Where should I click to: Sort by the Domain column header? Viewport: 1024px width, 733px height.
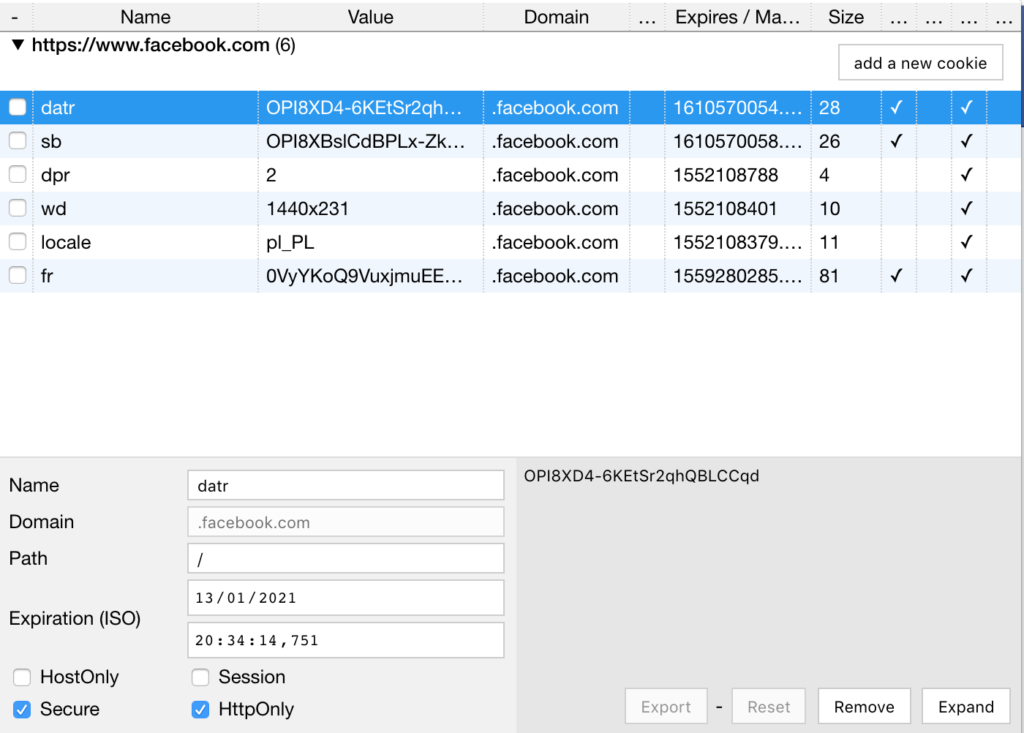coord(556,17)
